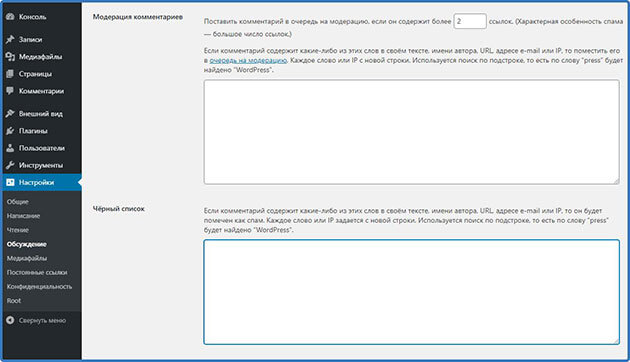The width and height of the screenshot is (630, 362).
Task: Open the Пользователи menu item
Action: pos(42,148)
